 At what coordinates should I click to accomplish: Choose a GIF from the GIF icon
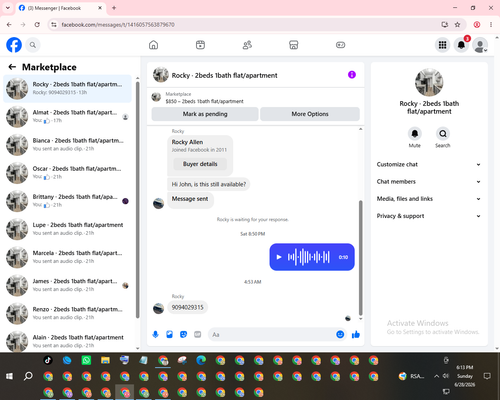point(198,334)
